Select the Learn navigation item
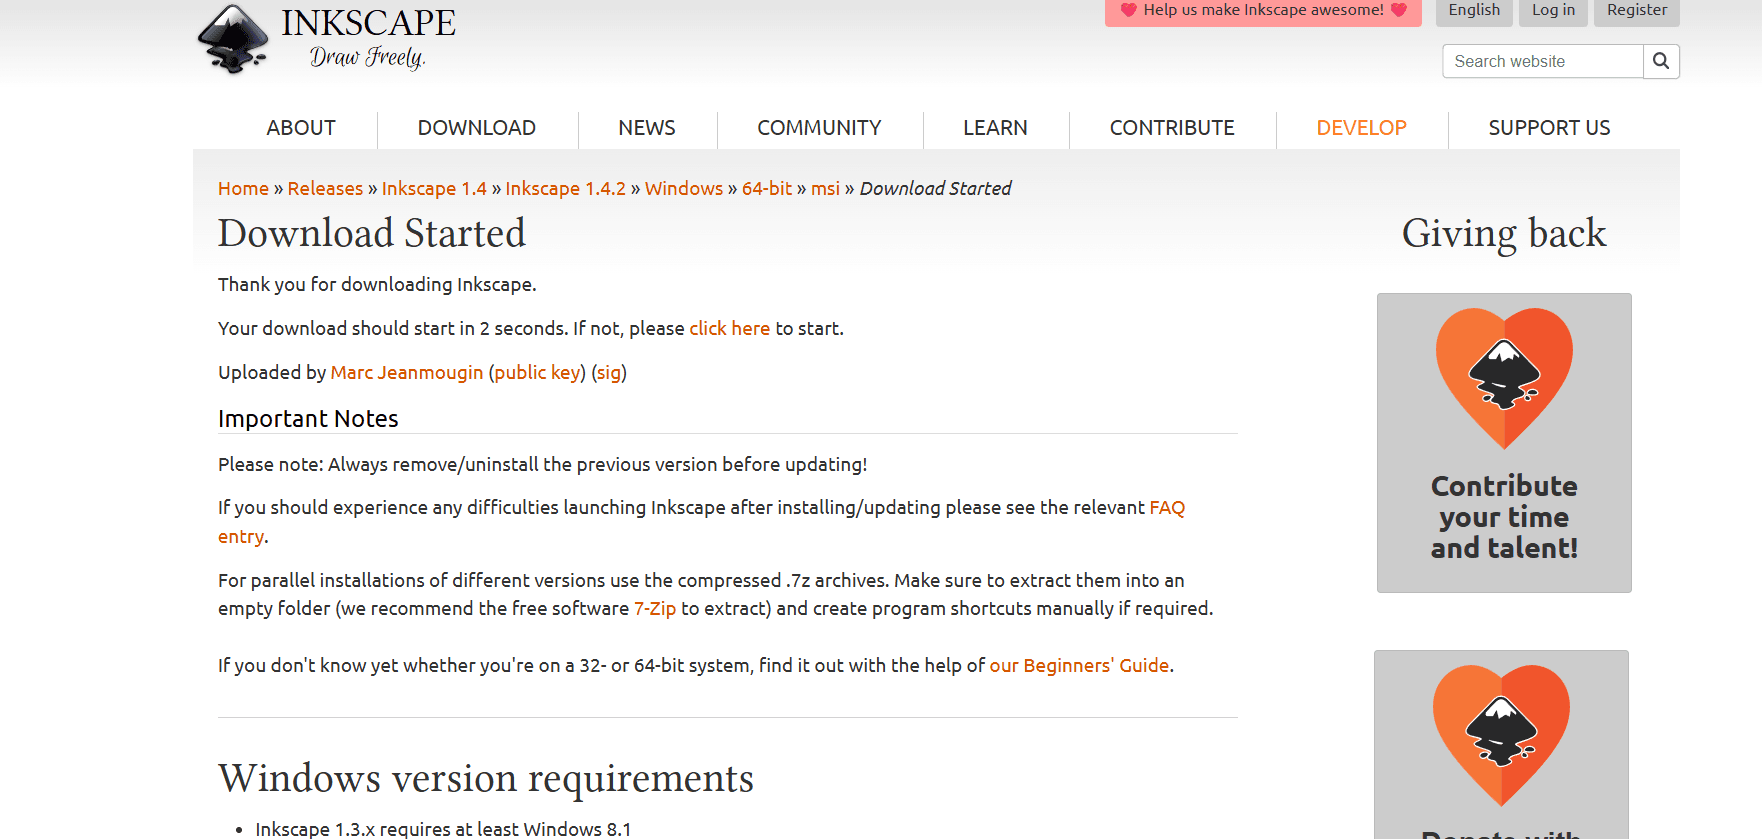Image resolution: width=1762 pixels, height=839 pixels. (994, 128)
